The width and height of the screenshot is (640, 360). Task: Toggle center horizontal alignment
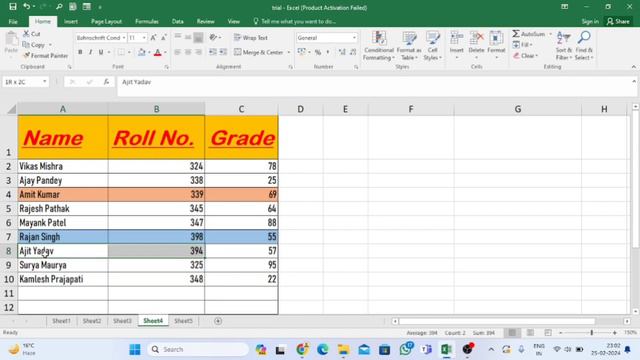tap(188, 52)
